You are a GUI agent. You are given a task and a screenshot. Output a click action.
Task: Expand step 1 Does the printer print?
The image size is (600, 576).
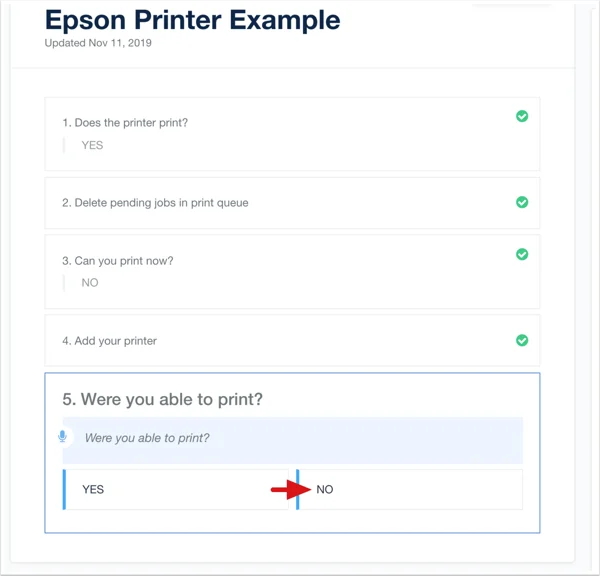292,134
